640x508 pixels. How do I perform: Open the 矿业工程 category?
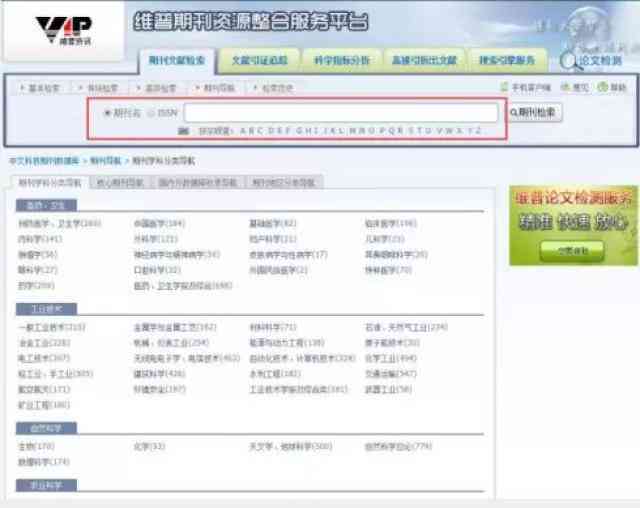[x=44, y=405]
